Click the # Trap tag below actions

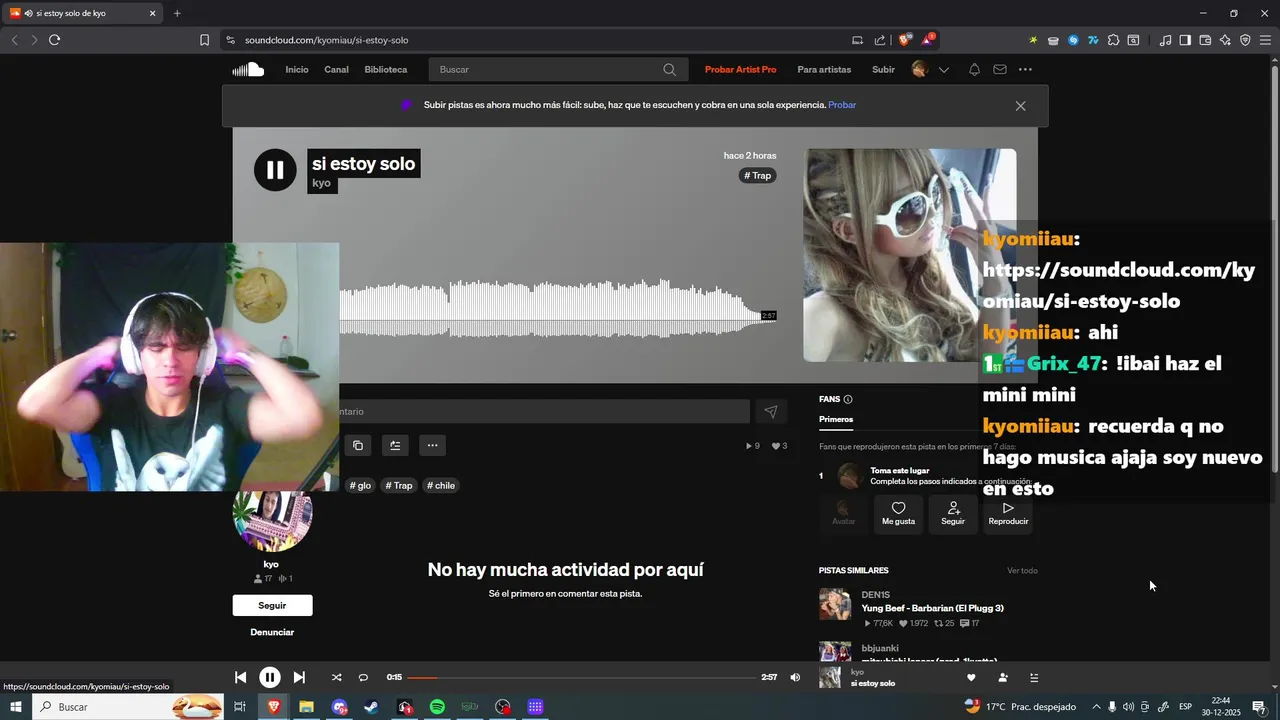point(399,486)
